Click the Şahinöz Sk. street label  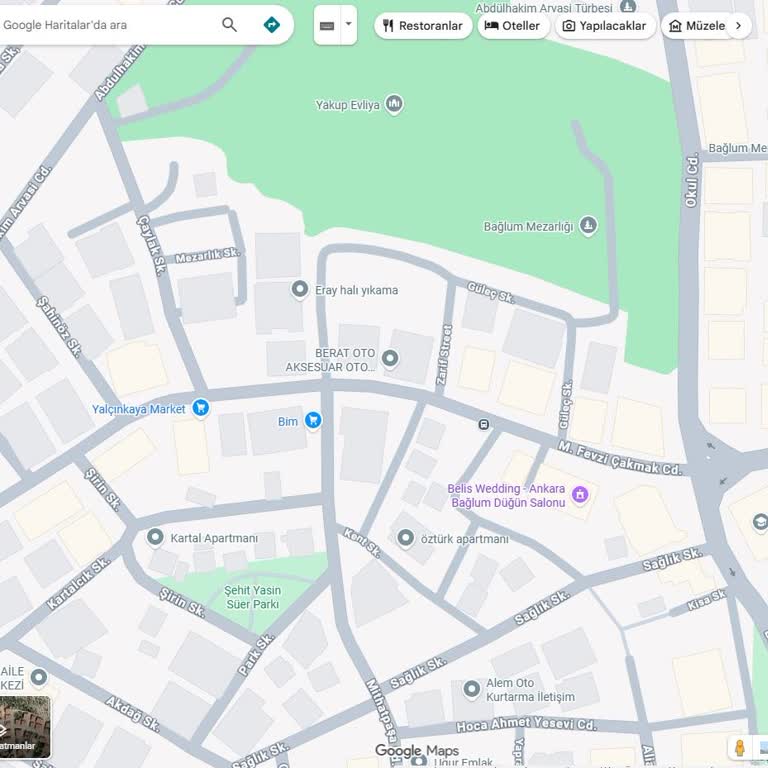pos(59,327)
